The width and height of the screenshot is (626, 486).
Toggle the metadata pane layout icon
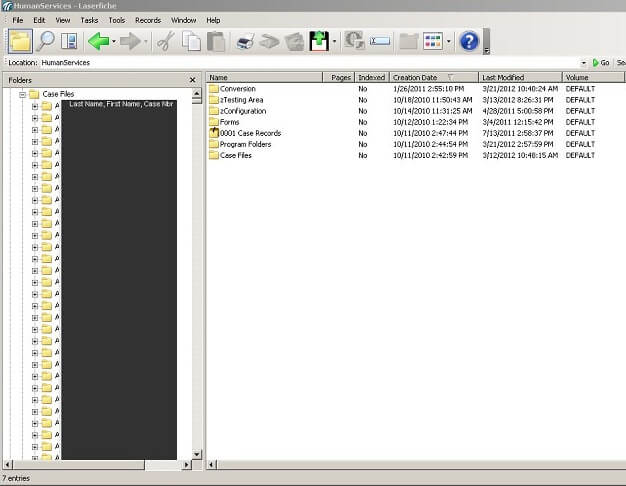[69, 41]
